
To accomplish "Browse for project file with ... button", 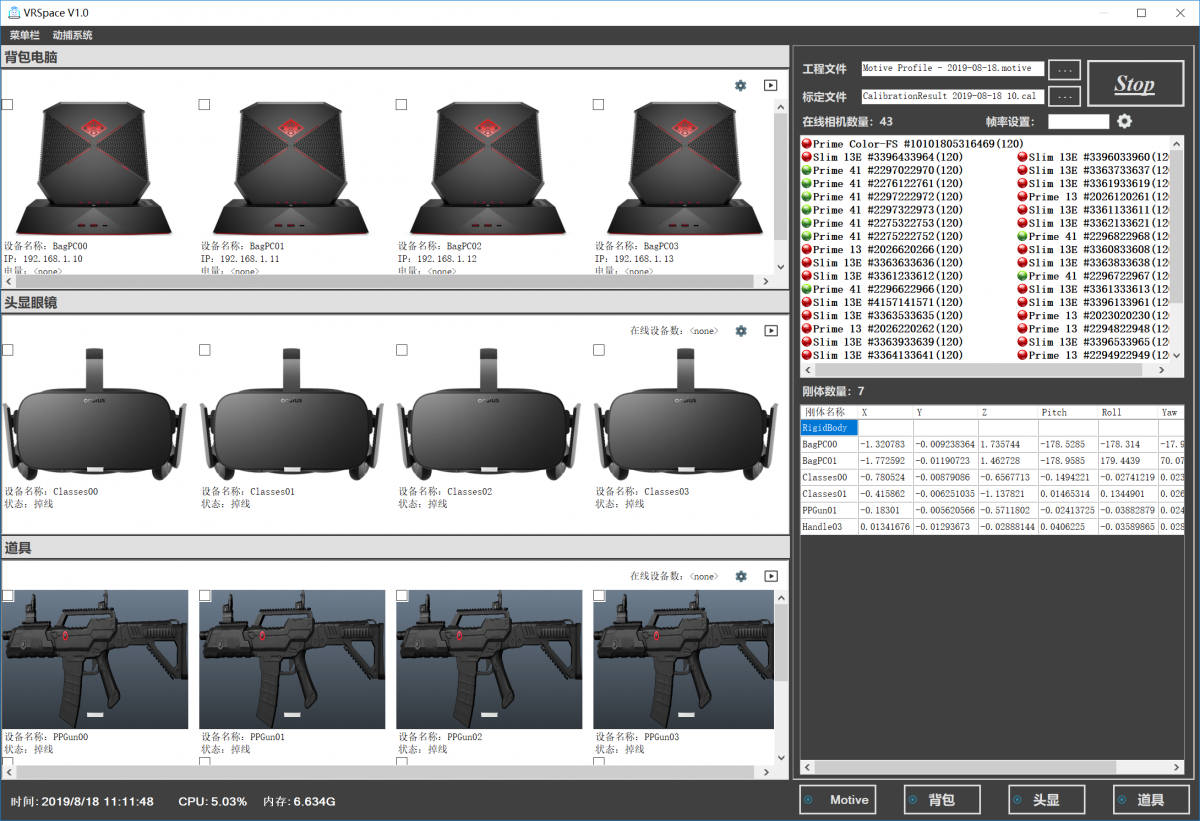I will (1064, 70).
